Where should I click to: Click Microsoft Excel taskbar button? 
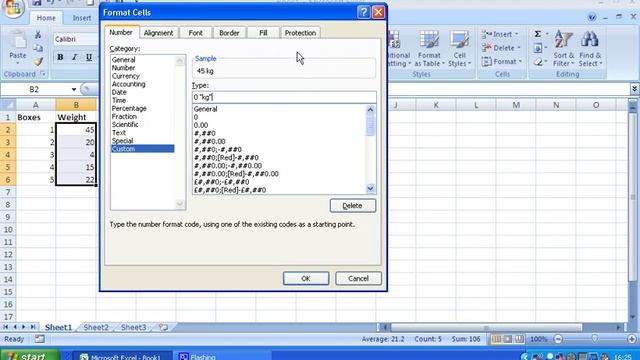(121, 357)
